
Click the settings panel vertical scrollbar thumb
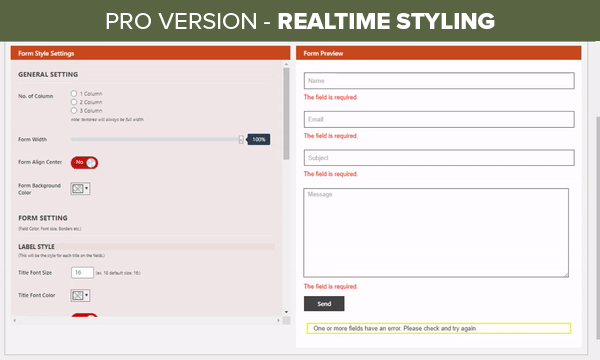click(x=286, y=114)
